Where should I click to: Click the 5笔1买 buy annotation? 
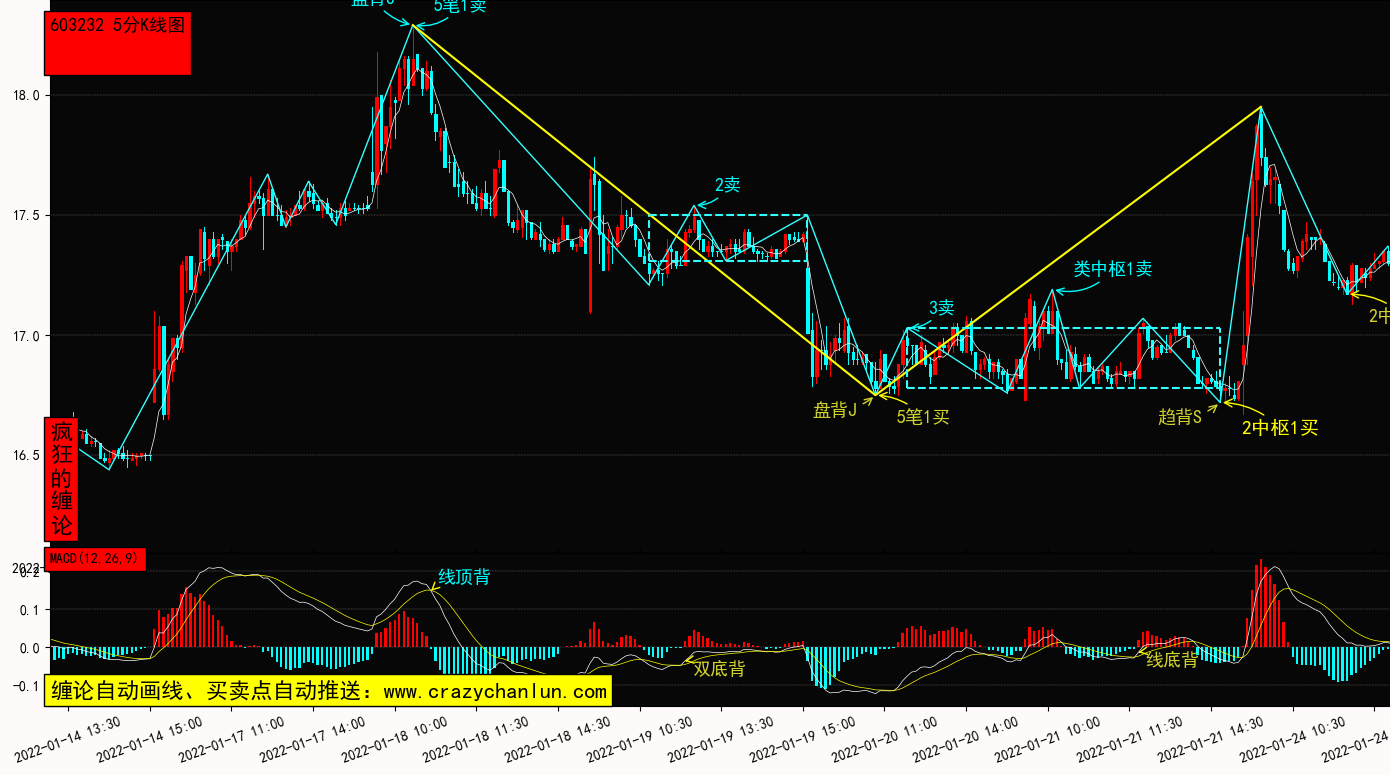coord(922,417)
